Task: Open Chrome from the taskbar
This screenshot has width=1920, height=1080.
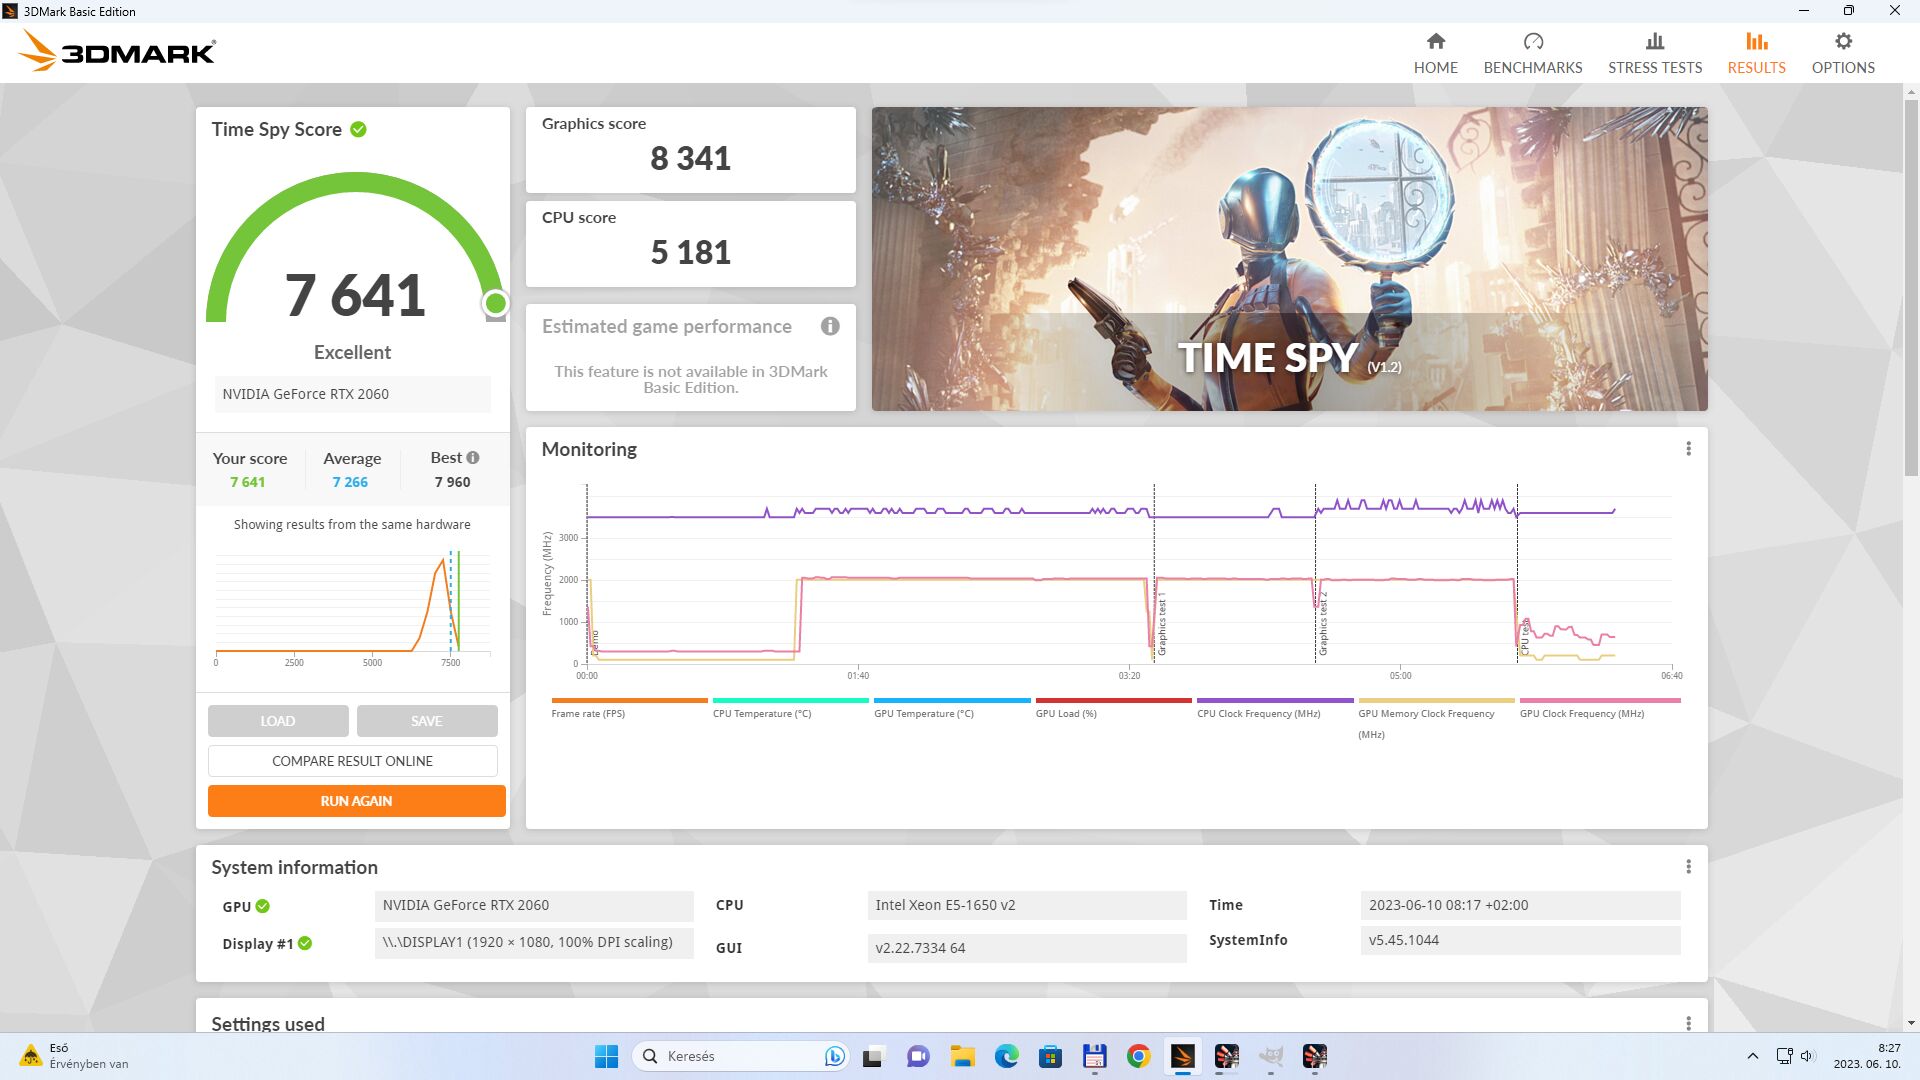Action: [1138, 1056]
